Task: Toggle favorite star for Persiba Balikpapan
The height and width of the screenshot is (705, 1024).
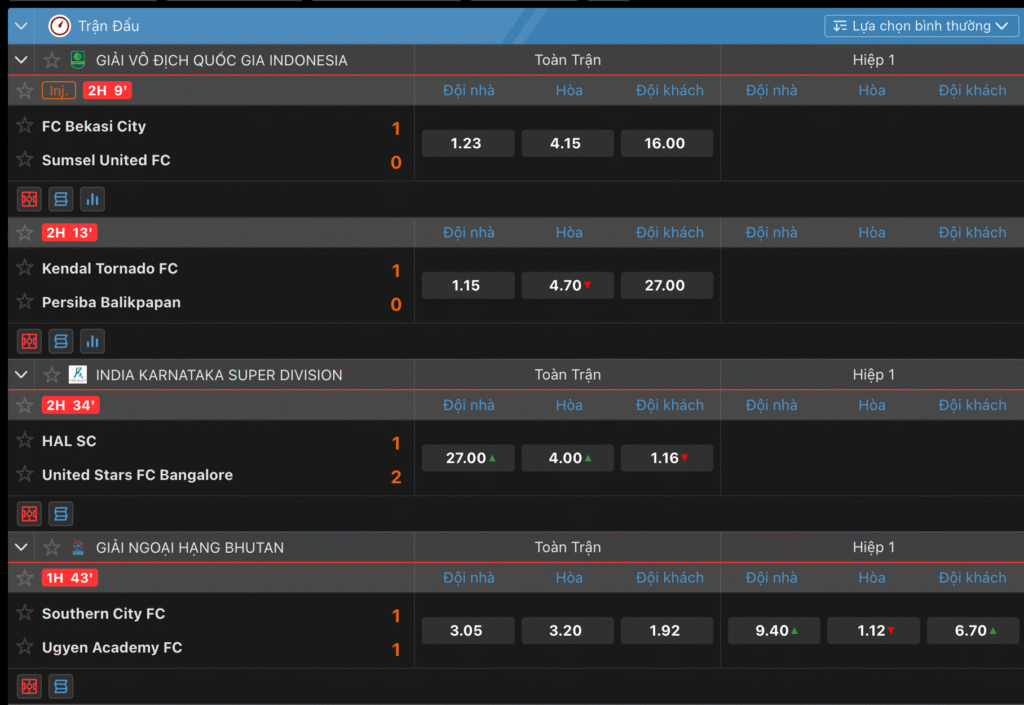Action: (x=25, y=302)
